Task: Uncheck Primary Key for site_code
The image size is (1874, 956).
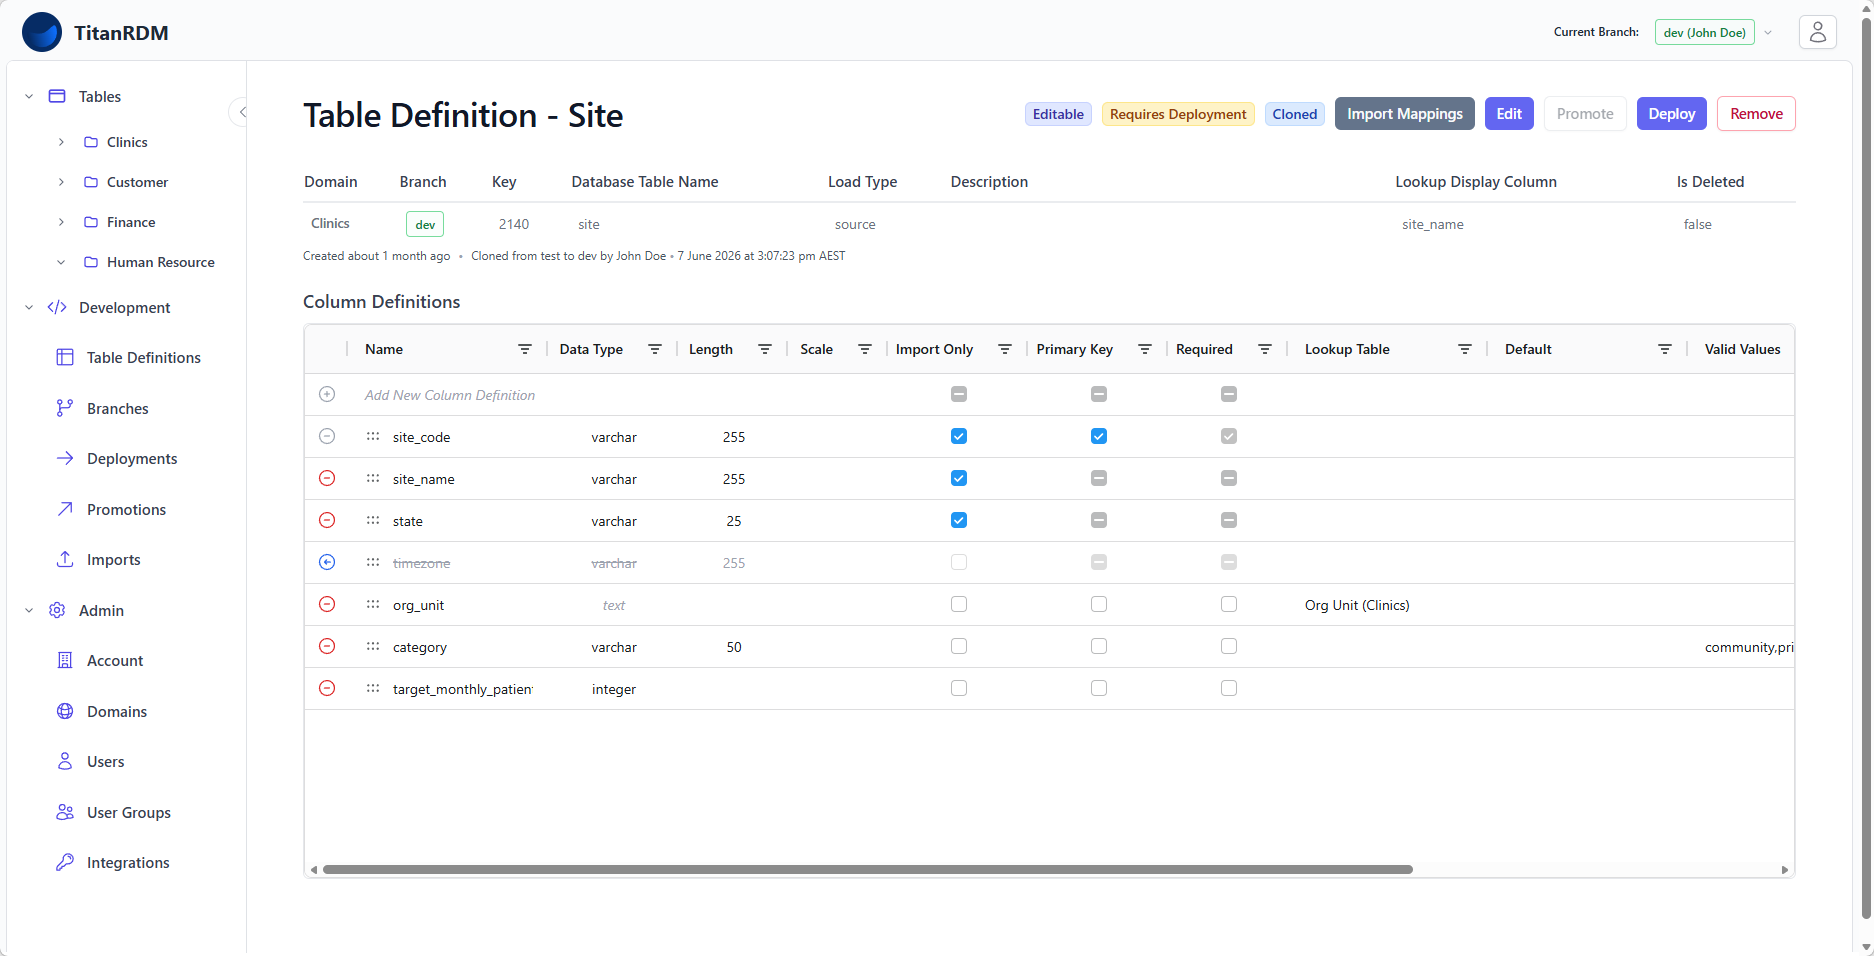Action: pos(1099,436)
